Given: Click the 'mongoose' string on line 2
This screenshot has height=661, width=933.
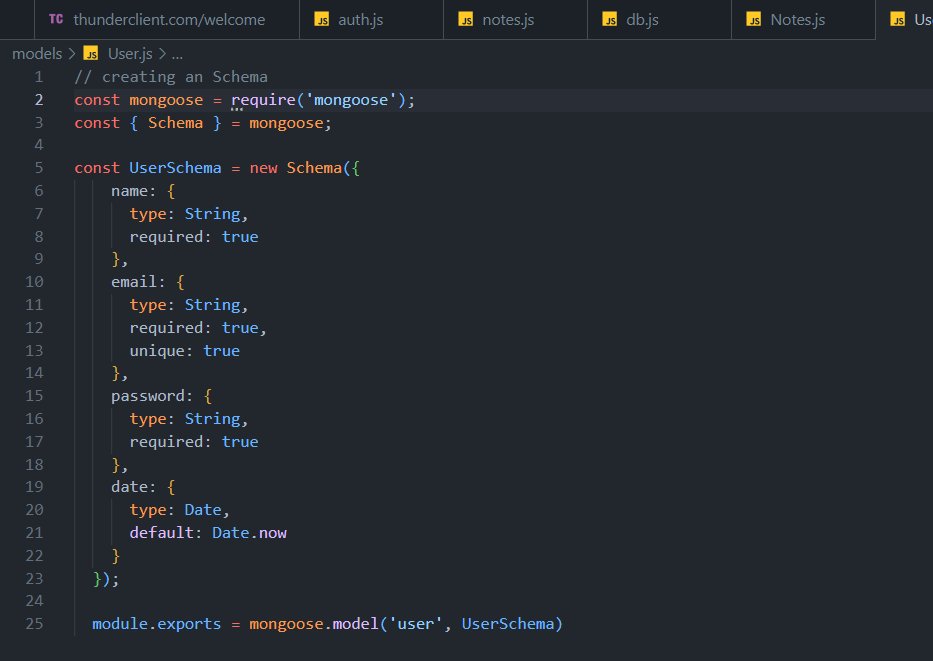Looking at the screenshot, I should coord(351,100).
